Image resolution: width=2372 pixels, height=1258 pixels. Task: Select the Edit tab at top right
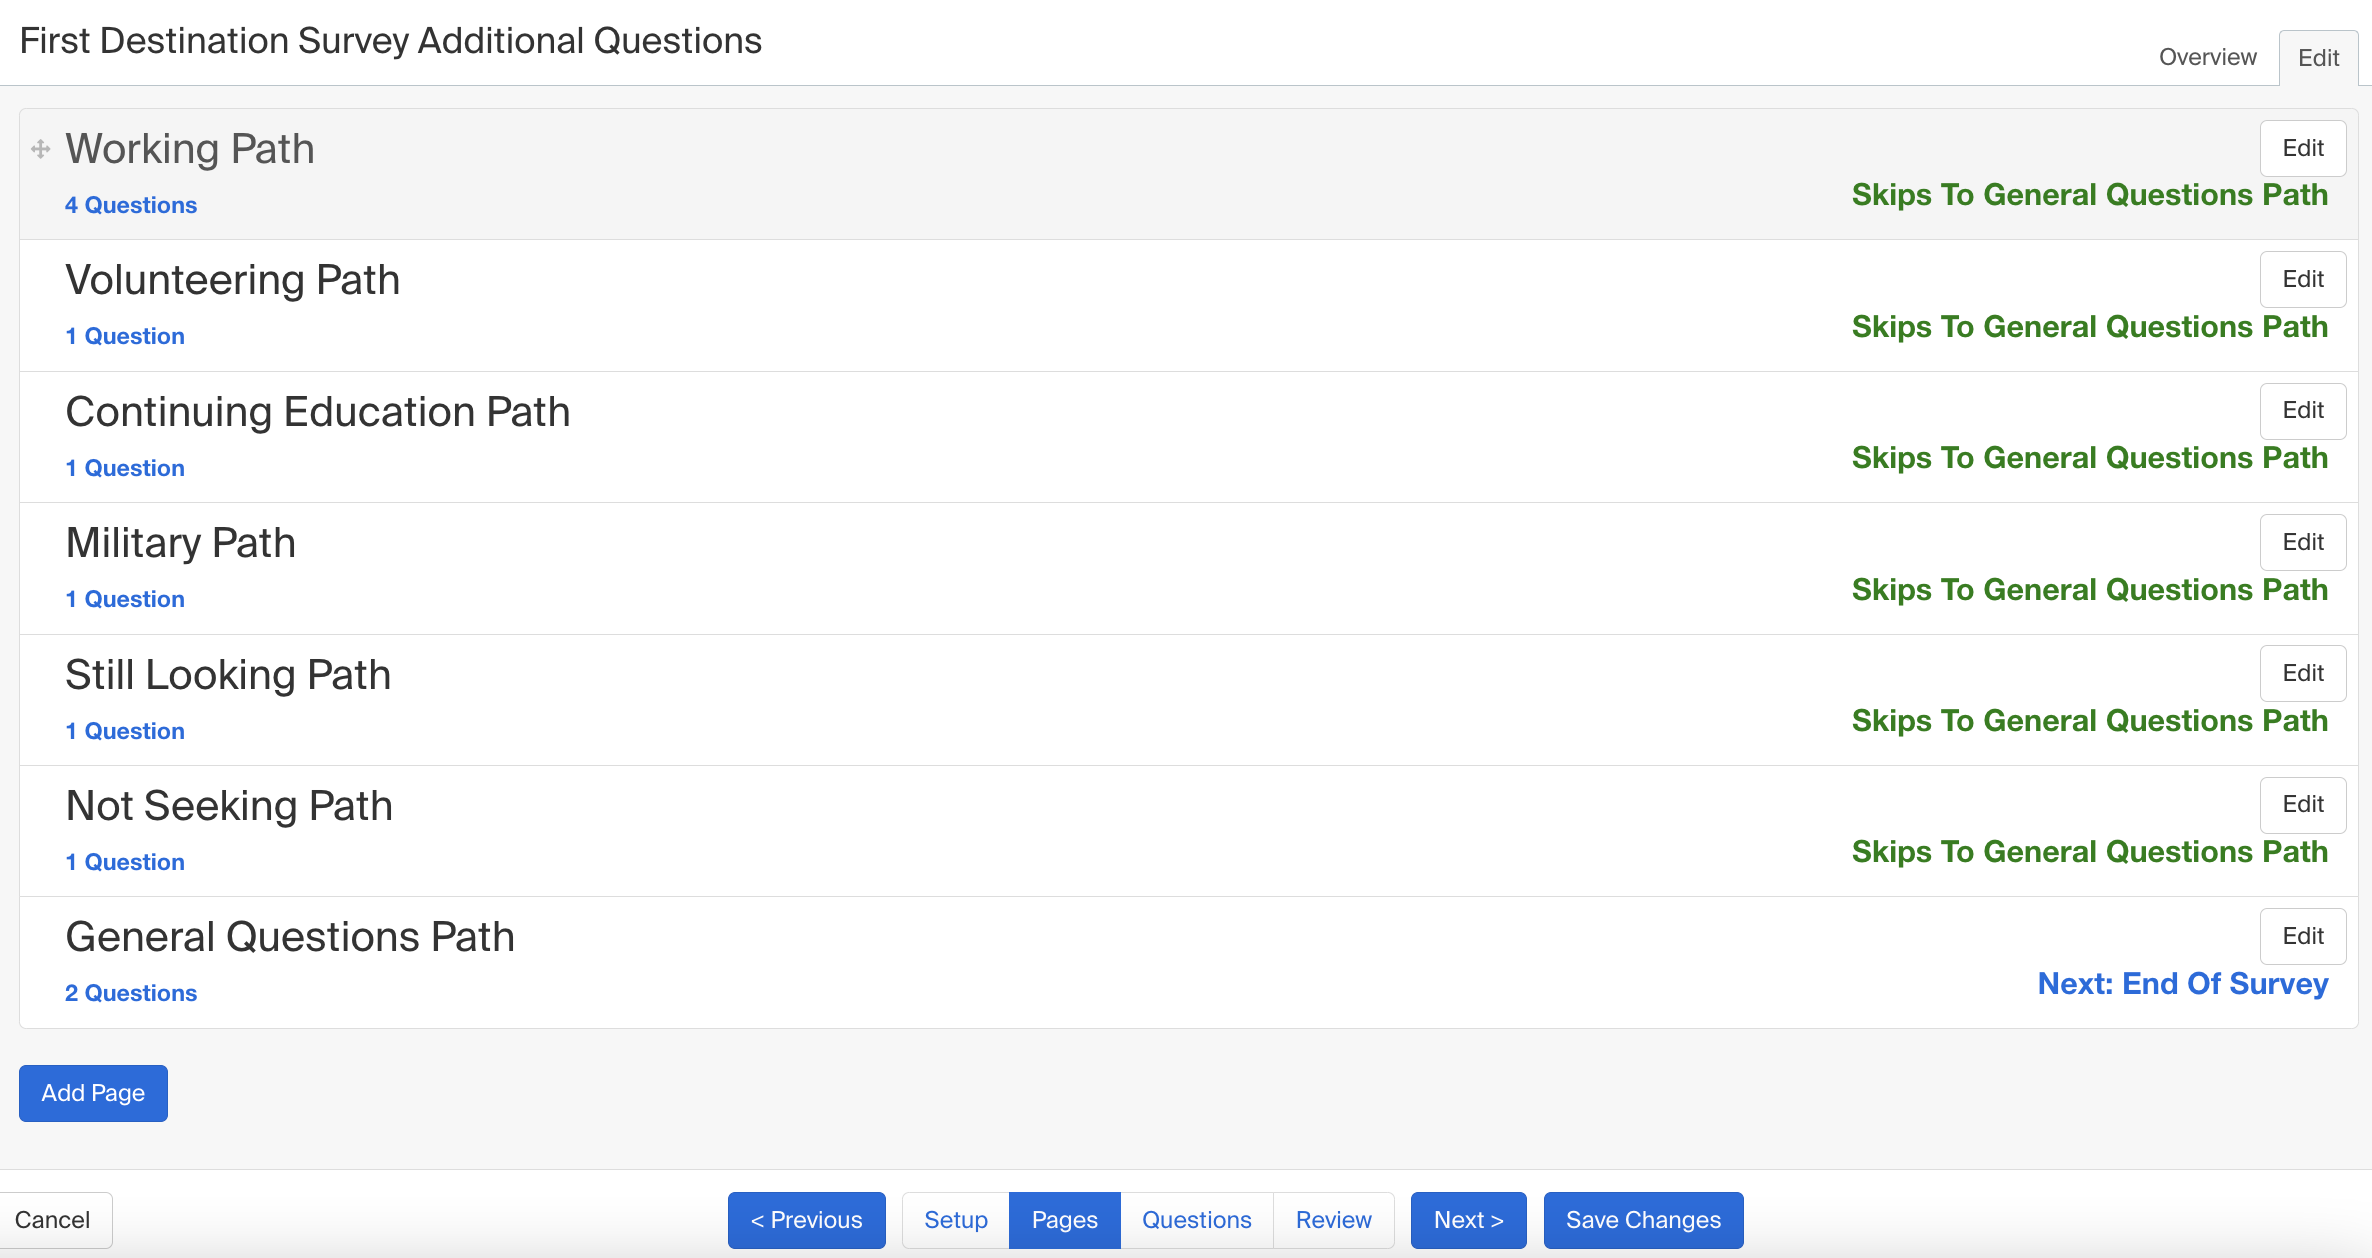click(x=2318, y=57)
